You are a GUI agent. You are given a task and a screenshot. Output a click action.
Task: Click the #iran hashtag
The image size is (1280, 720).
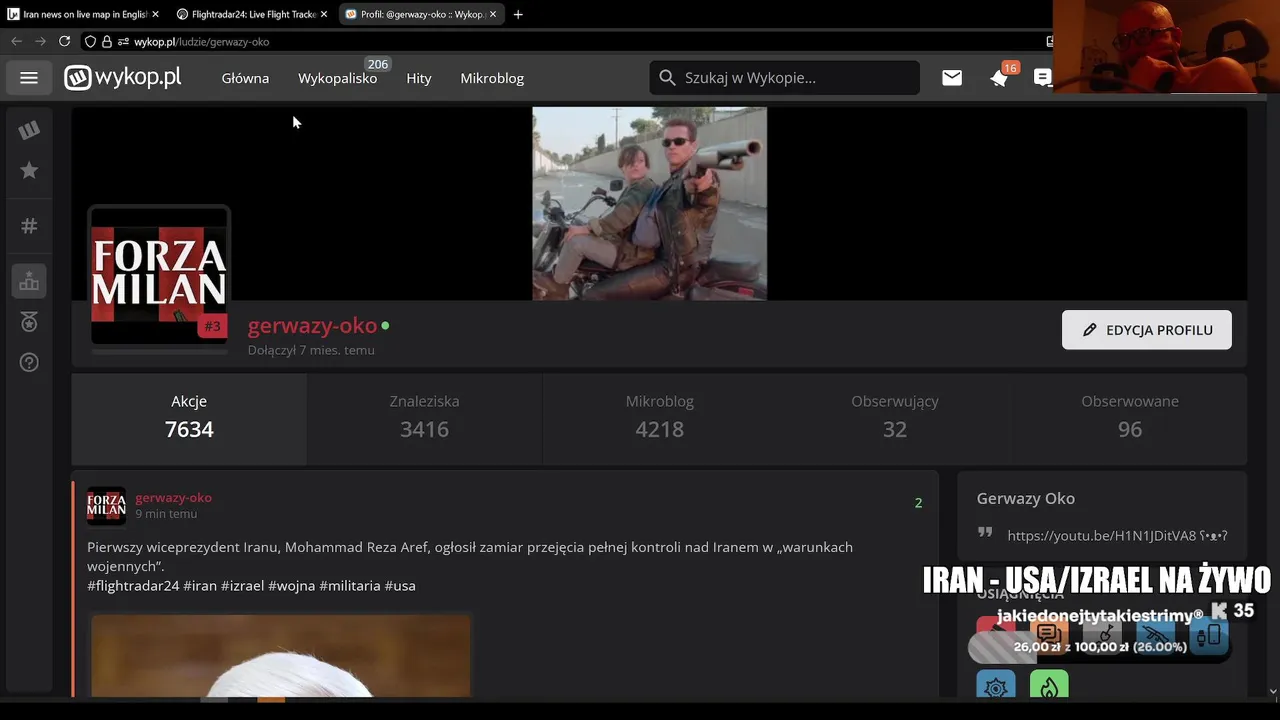pos(200,585)
